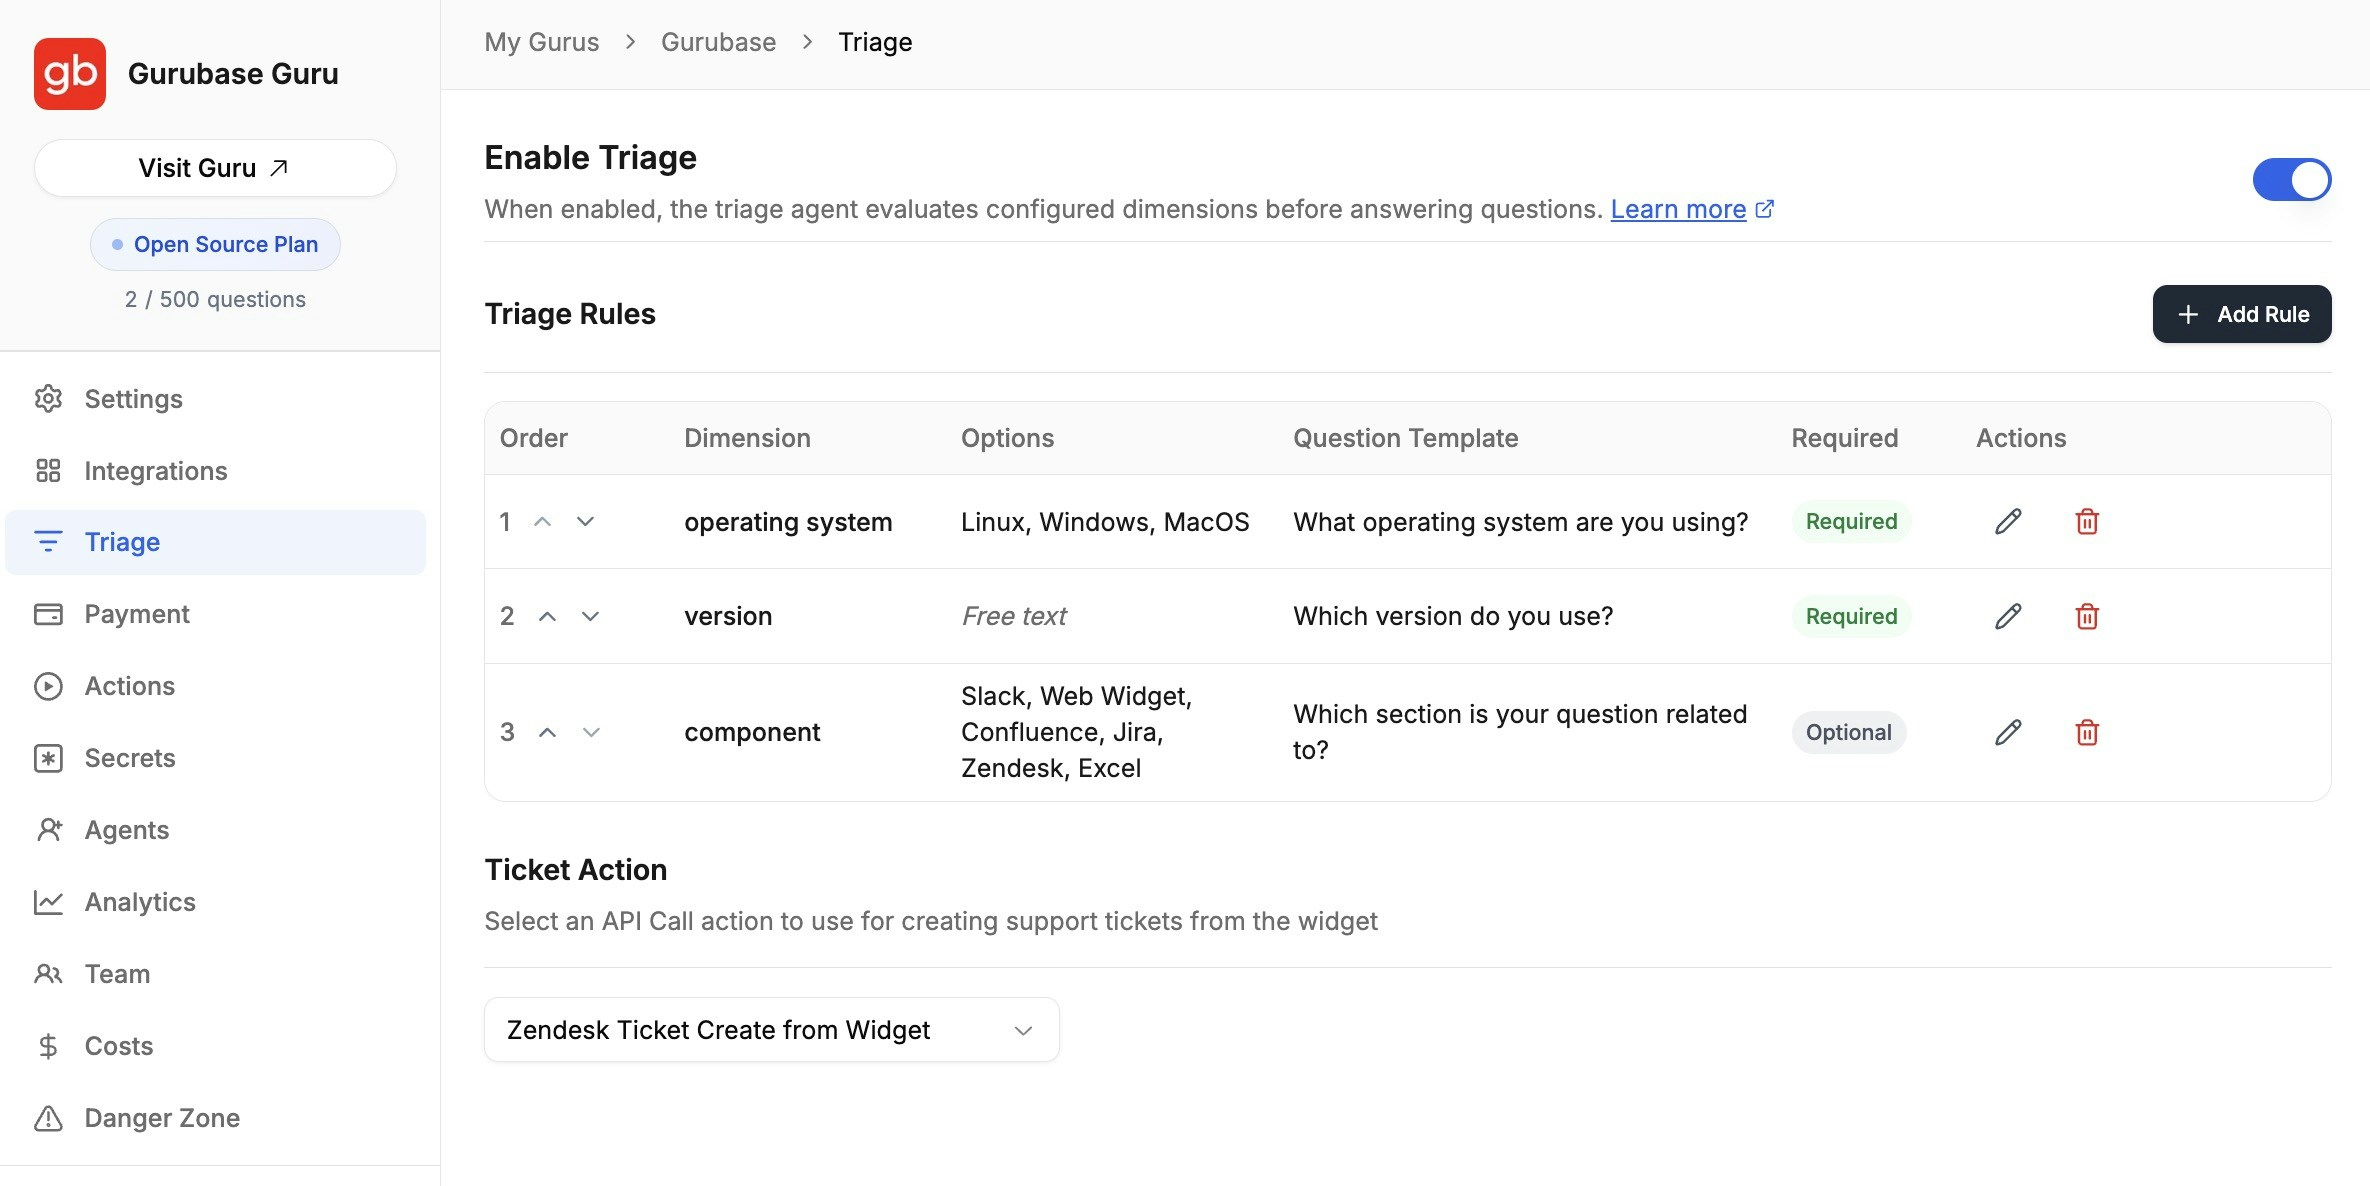Click the Integrations grid icon

tap(49, 470)
